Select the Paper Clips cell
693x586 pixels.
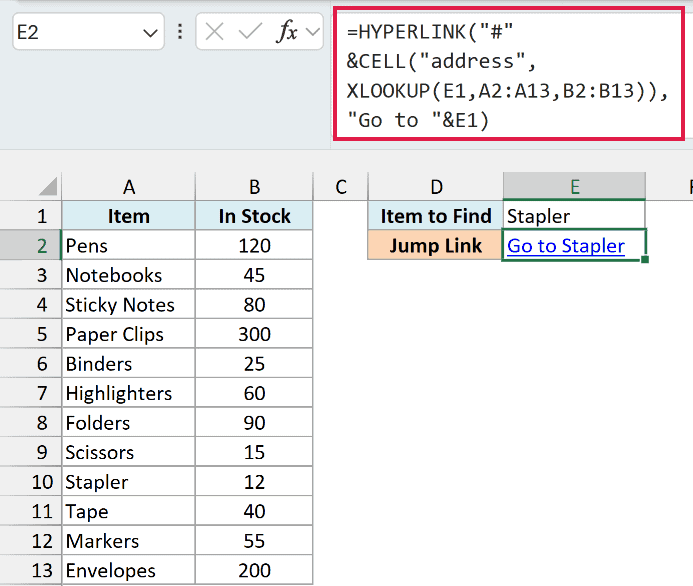pyautogui.click(x=129, y=334)
